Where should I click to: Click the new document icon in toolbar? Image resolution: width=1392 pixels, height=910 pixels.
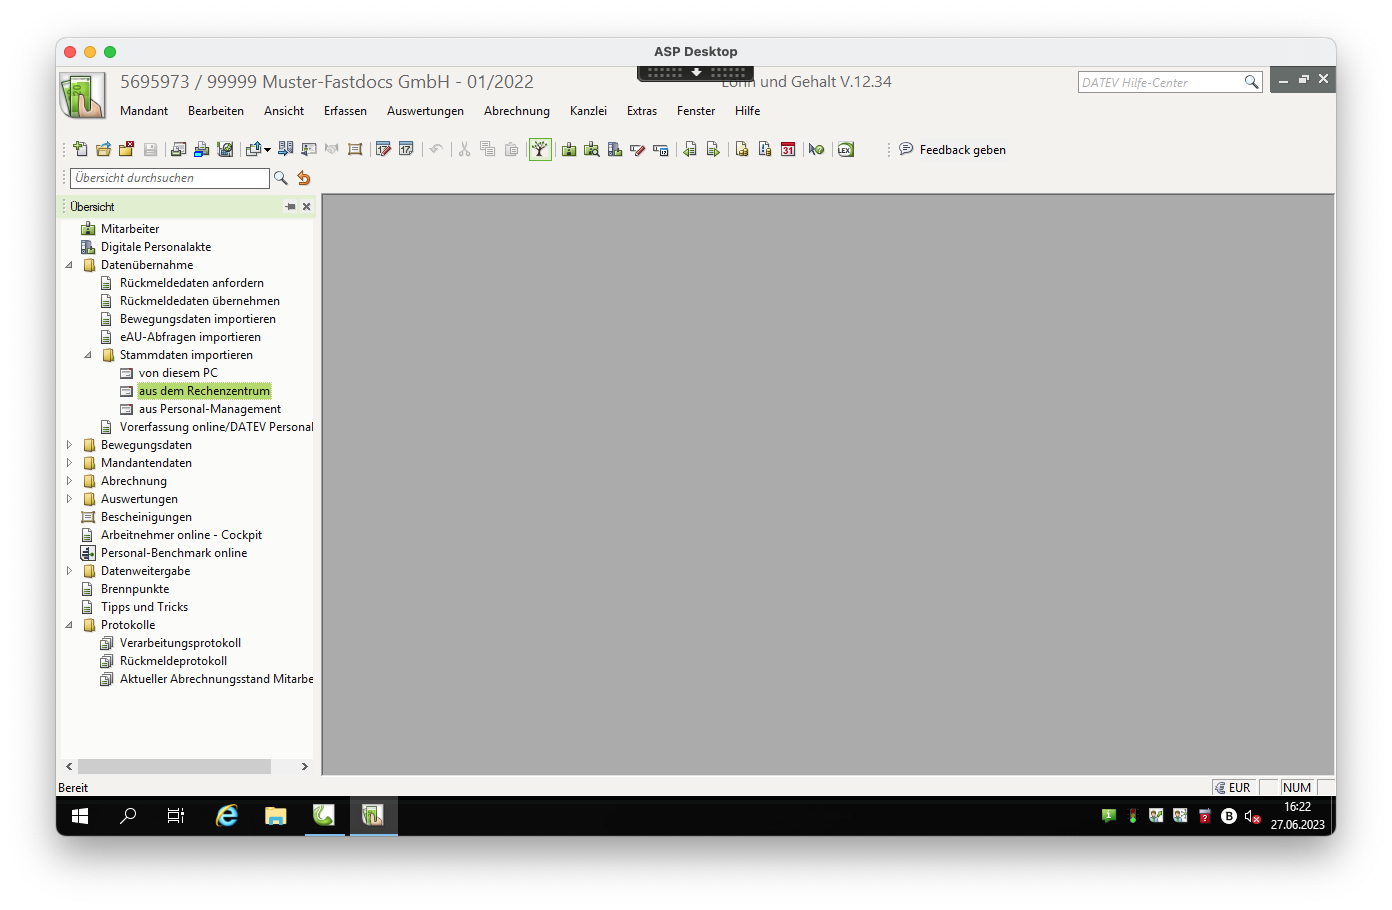[x=80, y=149]
